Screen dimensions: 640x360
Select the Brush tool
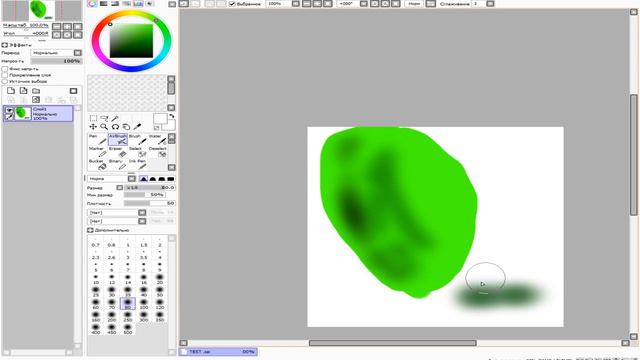point(138,139)
